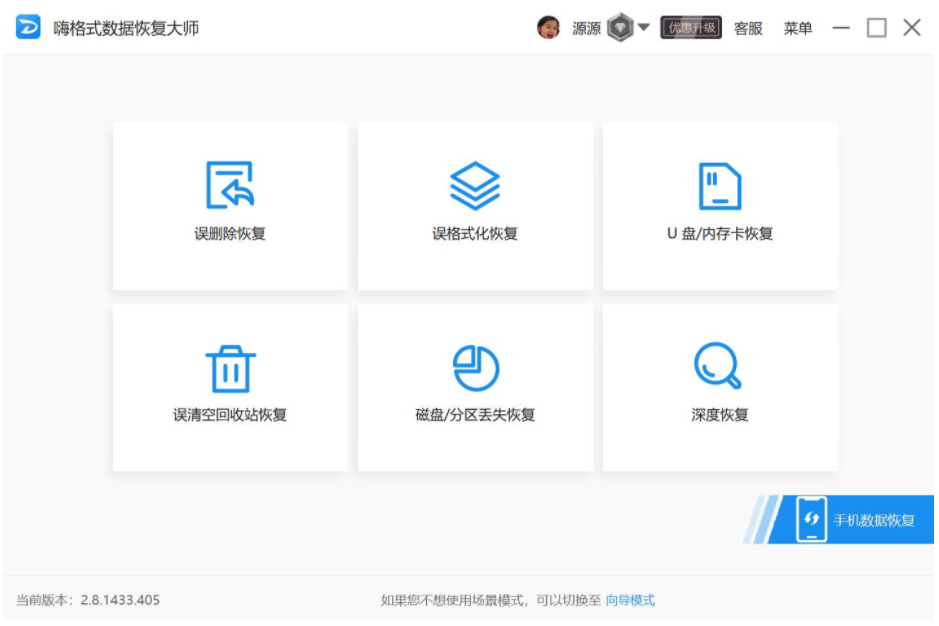Maximize the application window
This screenshot has height=626, width=939.
[x=876, y=28]
